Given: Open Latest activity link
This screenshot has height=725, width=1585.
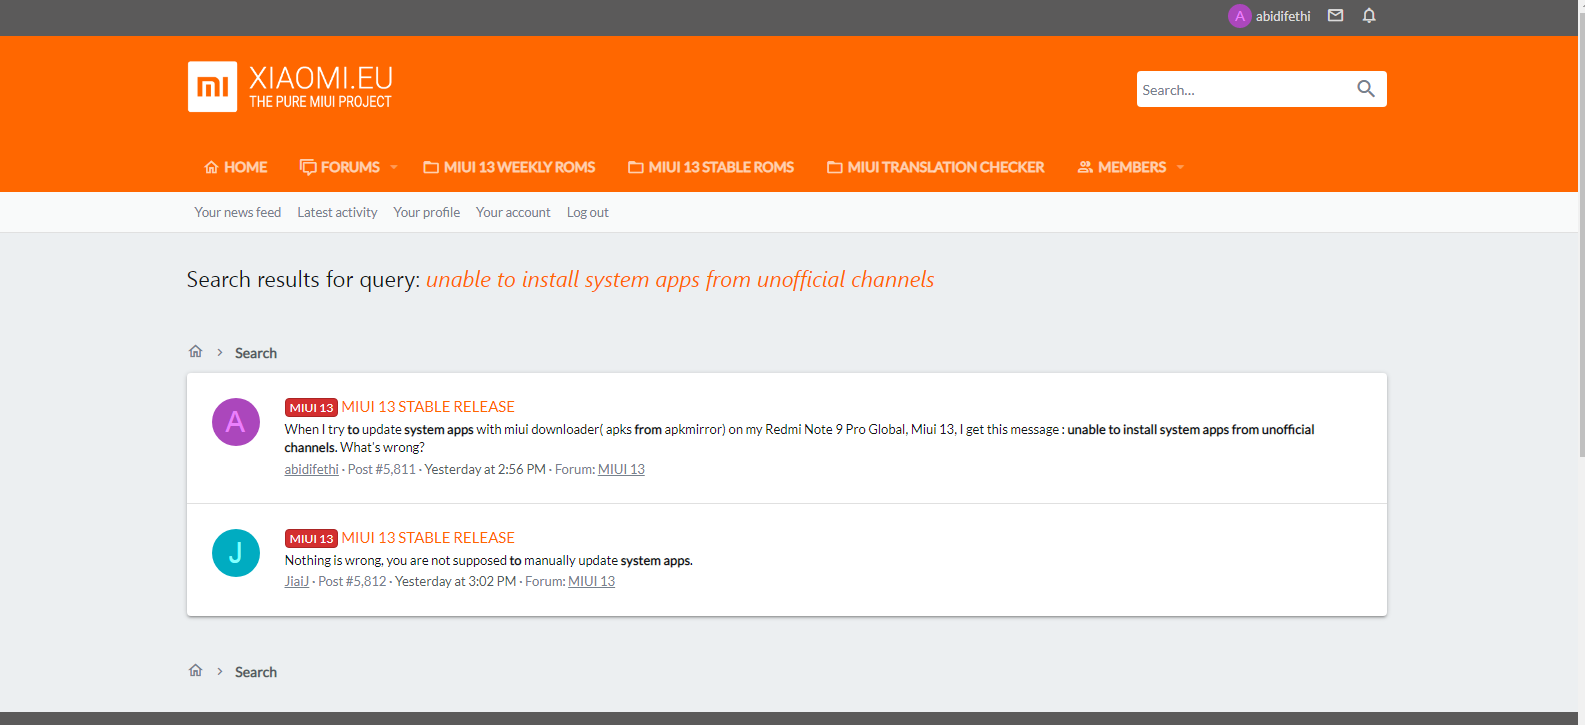Looking at the screenshot, I should pos(337,212).
